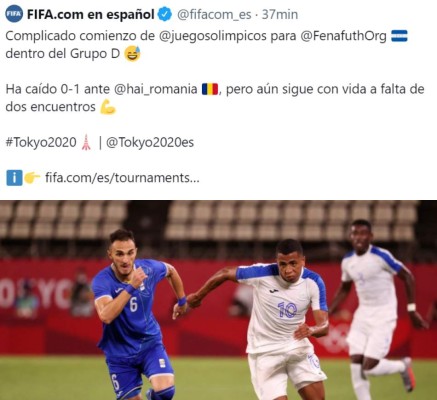The image size is (437, 400).
Task: Click the 37min tweet timestamp
Action: click(x=279, y=14)
